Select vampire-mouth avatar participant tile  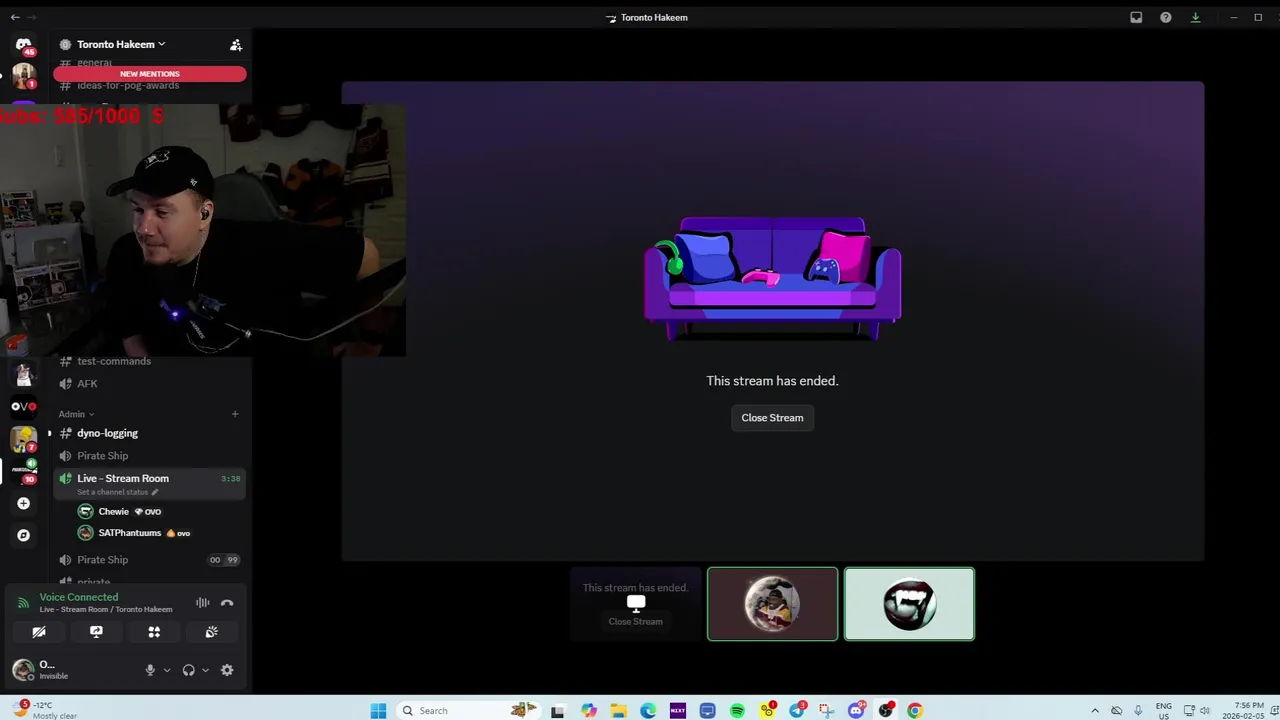coord(909,604)
